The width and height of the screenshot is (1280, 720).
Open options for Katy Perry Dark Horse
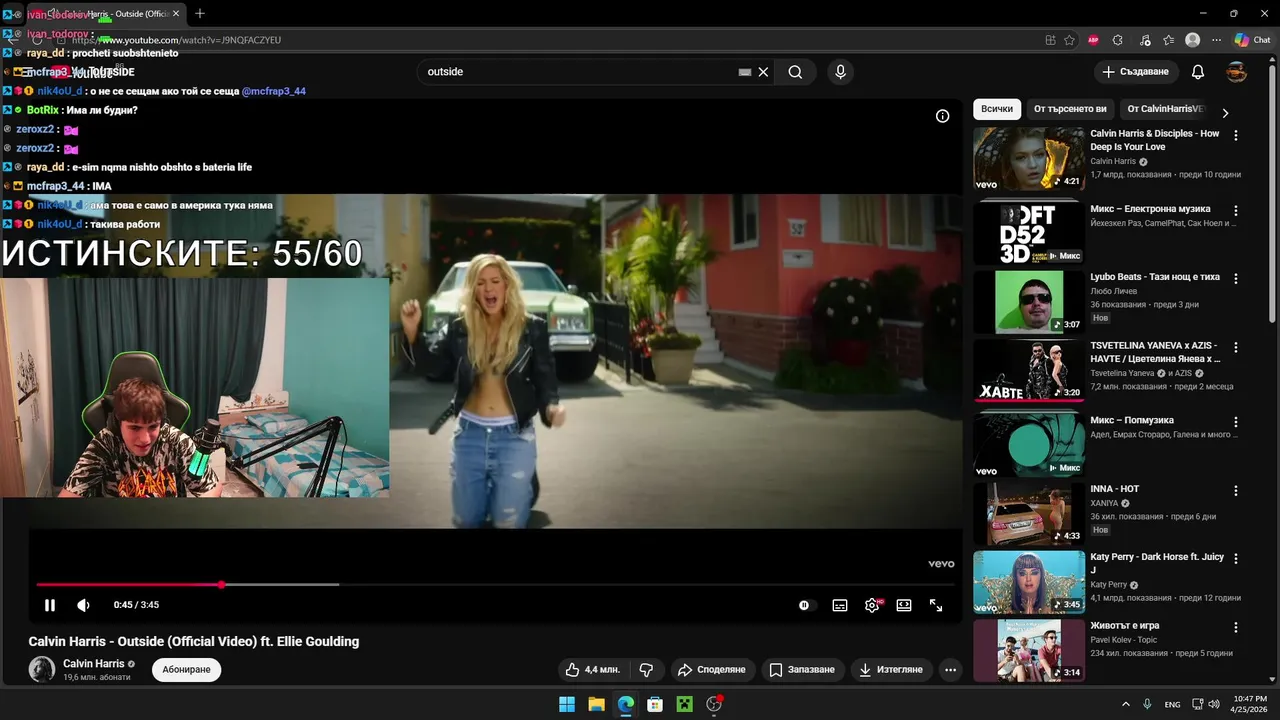click(x=1236, y=559)
